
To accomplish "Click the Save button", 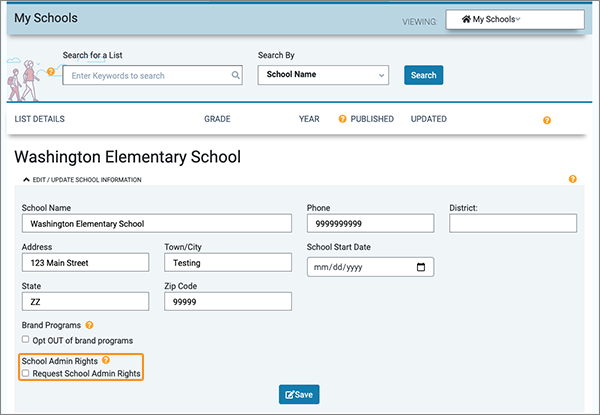I will point(299,394).
